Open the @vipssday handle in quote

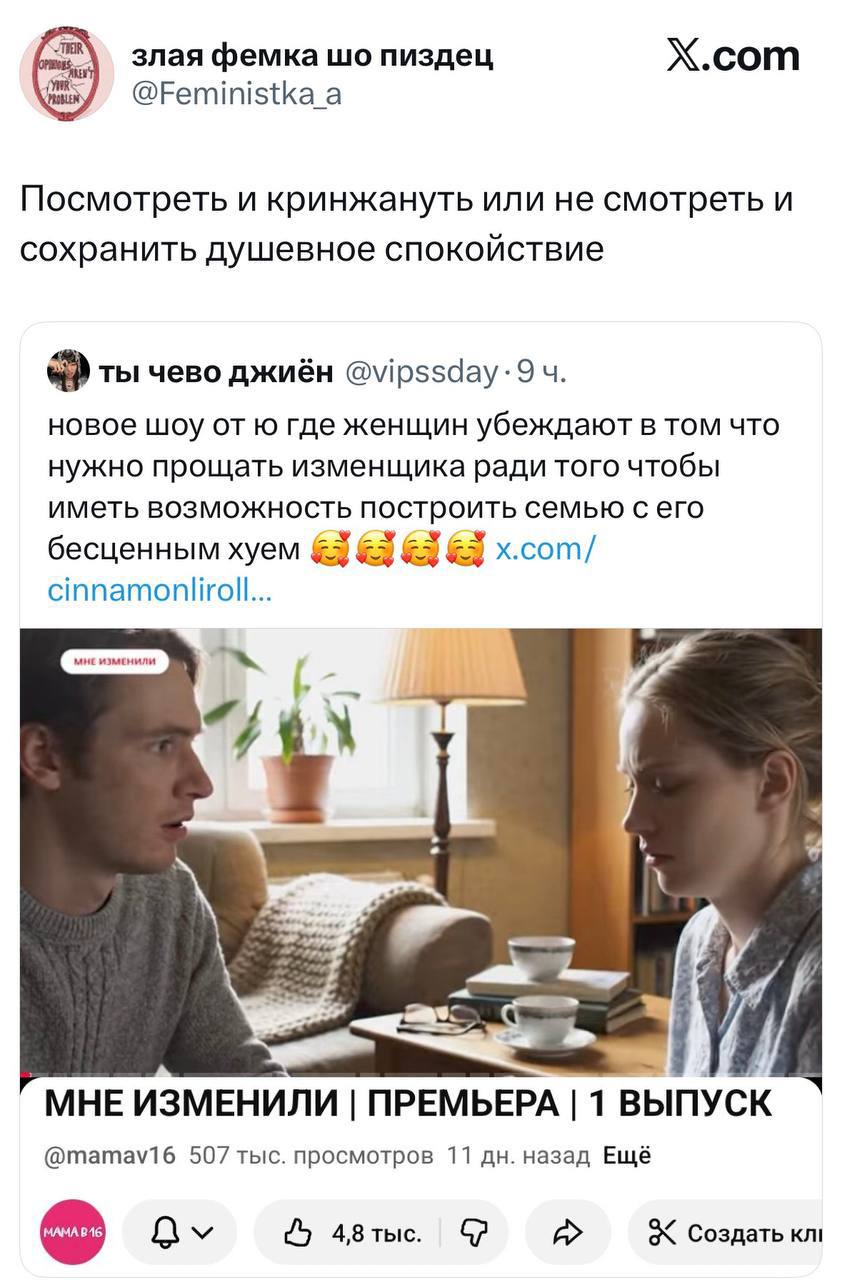[x=422, y=372]
